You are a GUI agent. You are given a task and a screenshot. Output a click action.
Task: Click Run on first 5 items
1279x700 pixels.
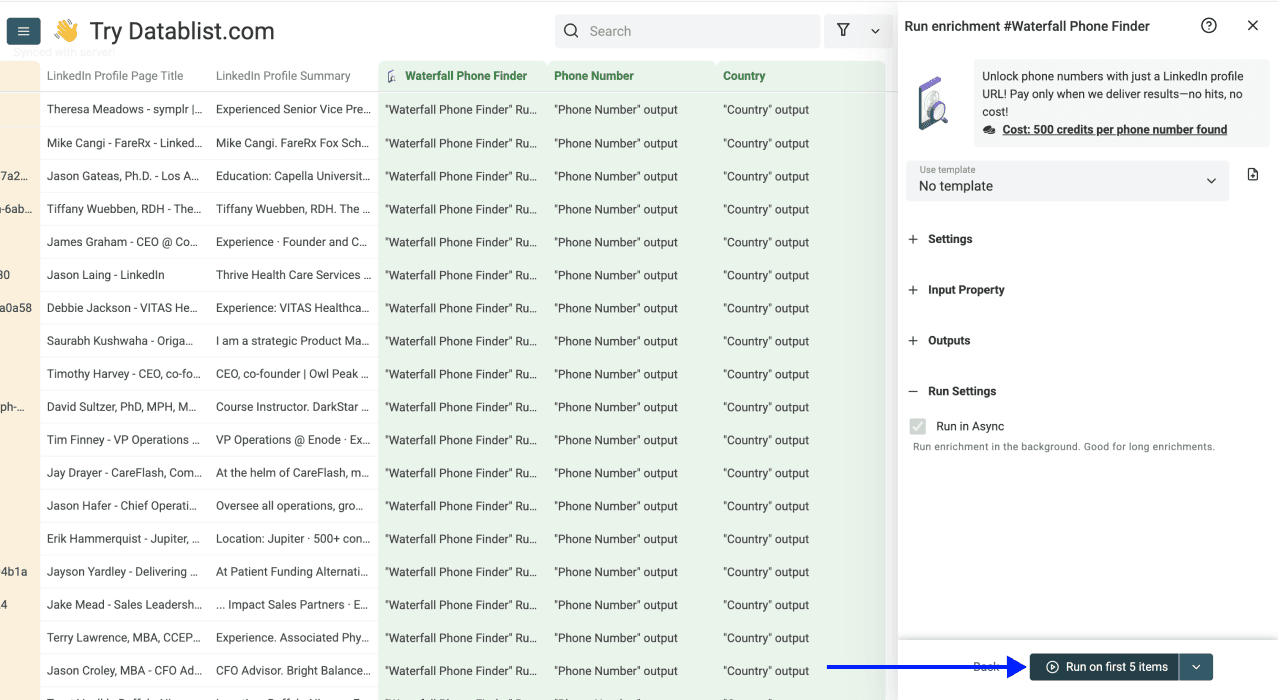tap(1105, 667)
